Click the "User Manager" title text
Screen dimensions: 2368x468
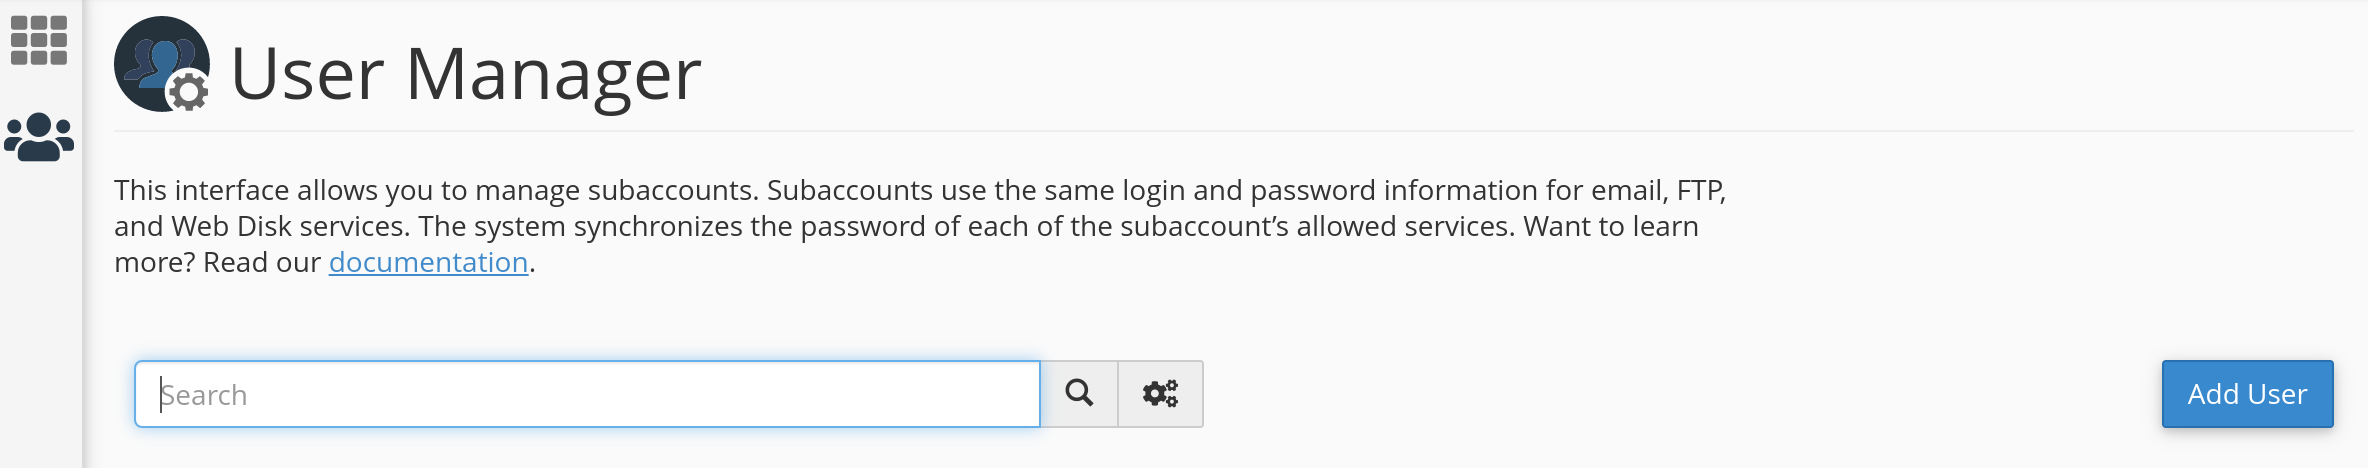click(466, 74)
